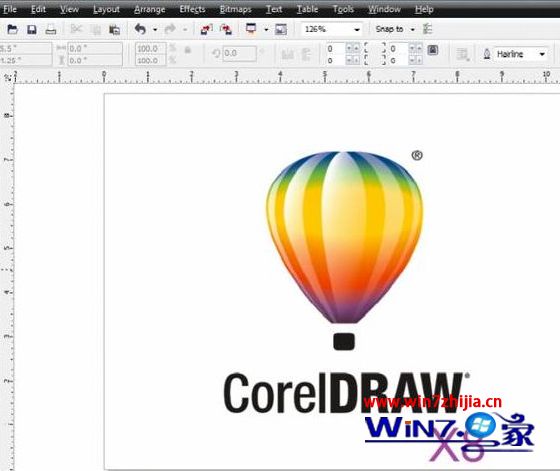Expand the Redo history dropdown arrow
Viewport: 560px width, 471px height.
pos(185,29)
